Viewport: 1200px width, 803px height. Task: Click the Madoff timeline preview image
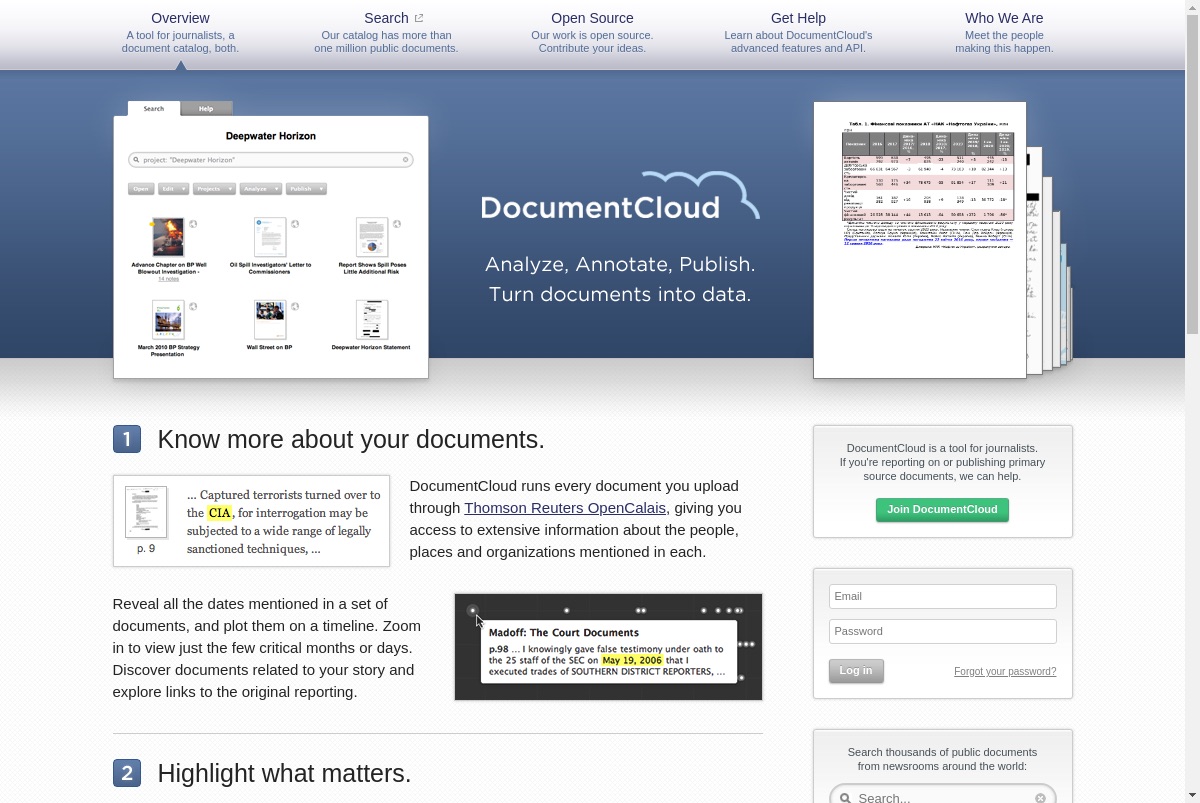(608, 647)
